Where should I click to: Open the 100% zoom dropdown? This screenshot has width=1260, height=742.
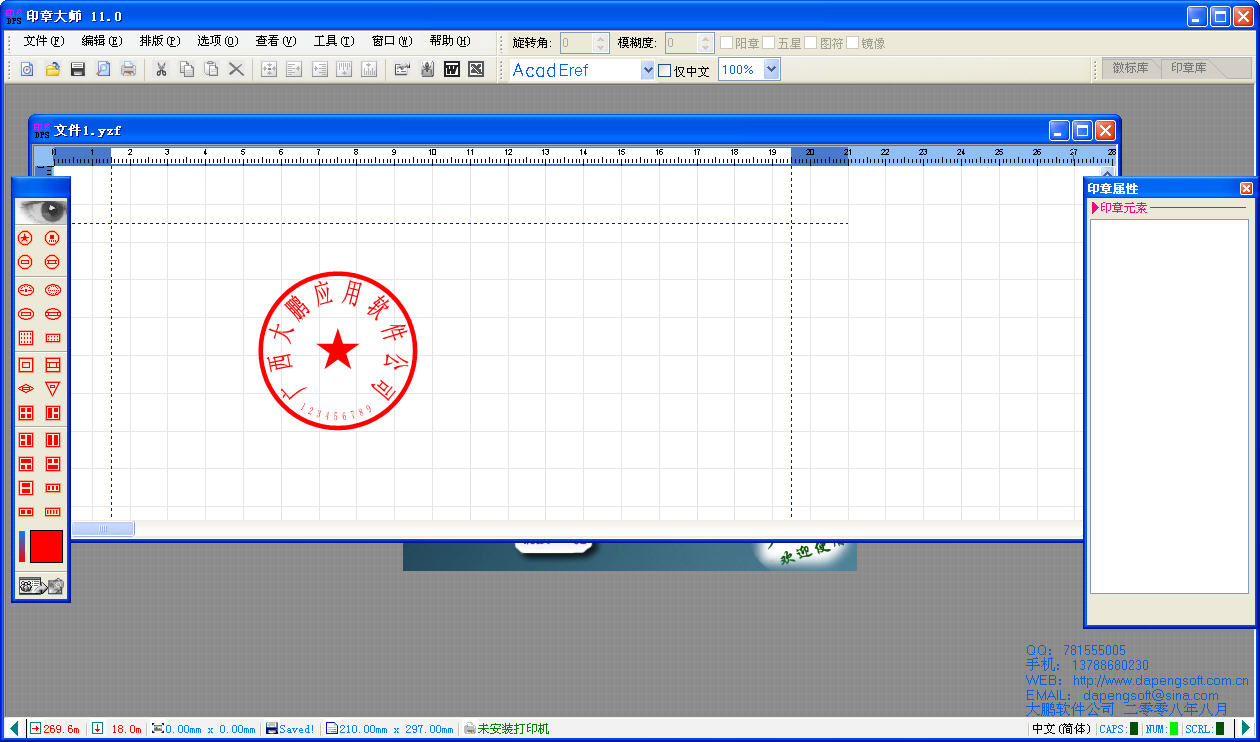pyautogui.click(x=771, y=70)
